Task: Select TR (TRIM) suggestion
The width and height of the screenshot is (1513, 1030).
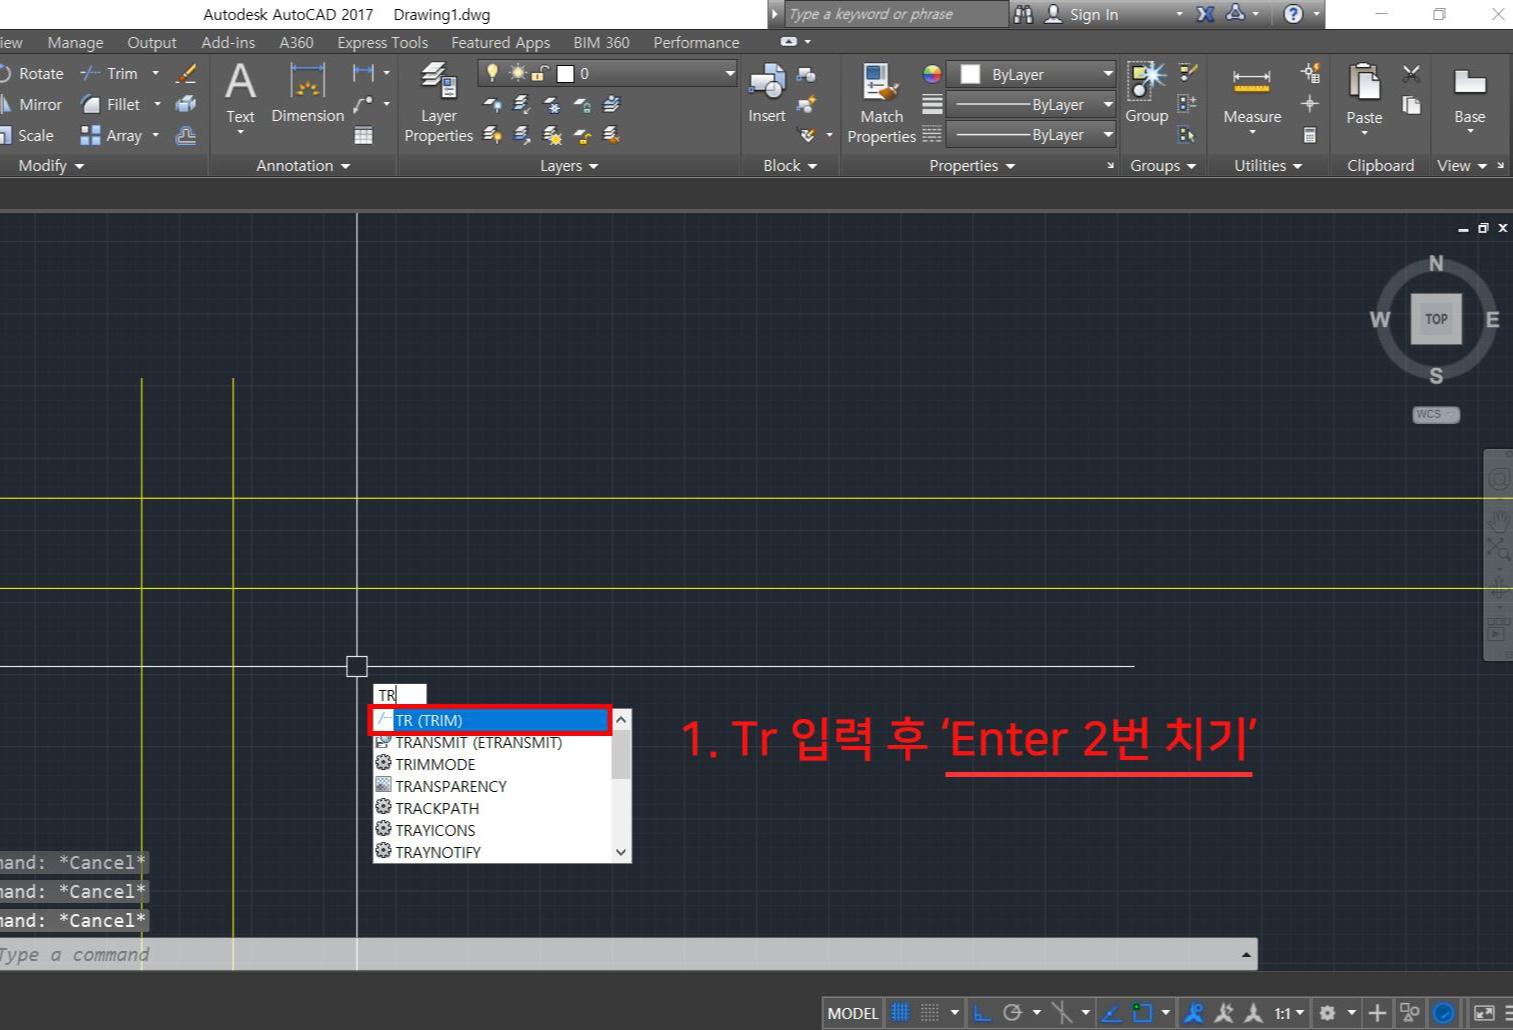Action: (491, 720)
